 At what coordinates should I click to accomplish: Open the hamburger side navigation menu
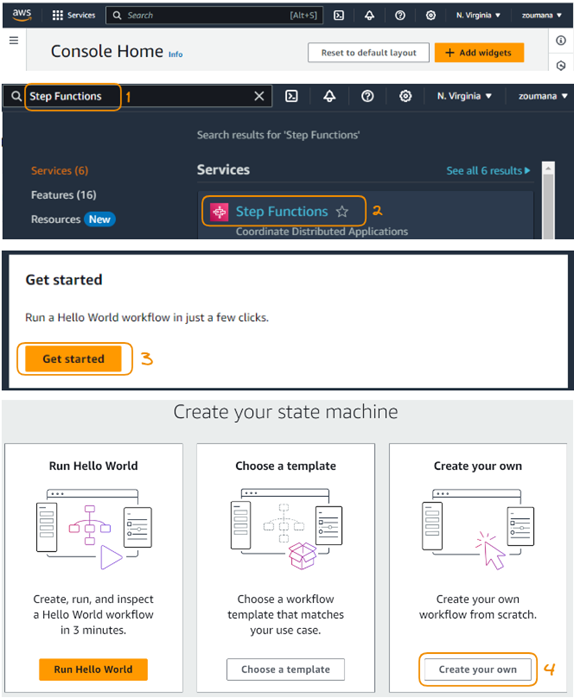click(14, 41)
